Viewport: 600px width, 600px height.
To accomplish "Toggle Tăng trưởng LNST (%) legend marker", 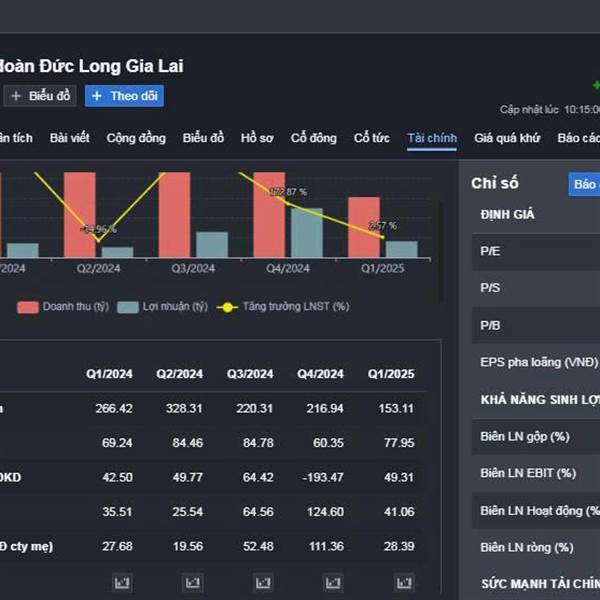I will (x=228, y=307).
